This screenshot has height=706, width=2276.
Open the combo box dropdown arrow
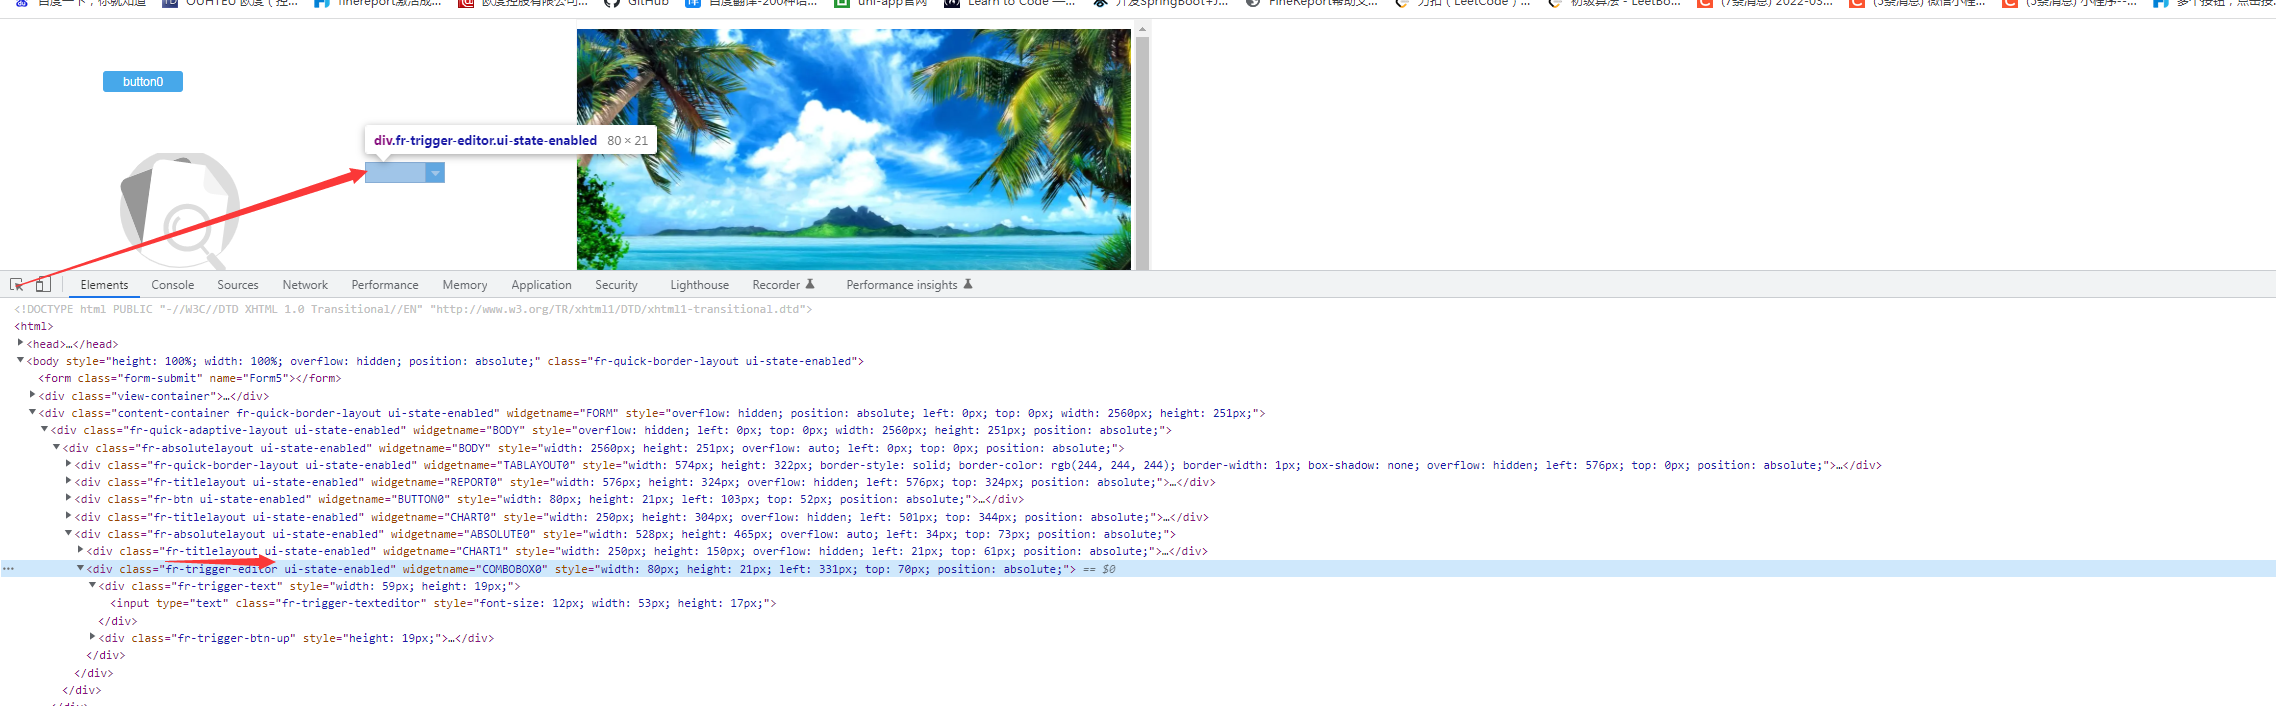pyautogui.click(x=435, y=173)
